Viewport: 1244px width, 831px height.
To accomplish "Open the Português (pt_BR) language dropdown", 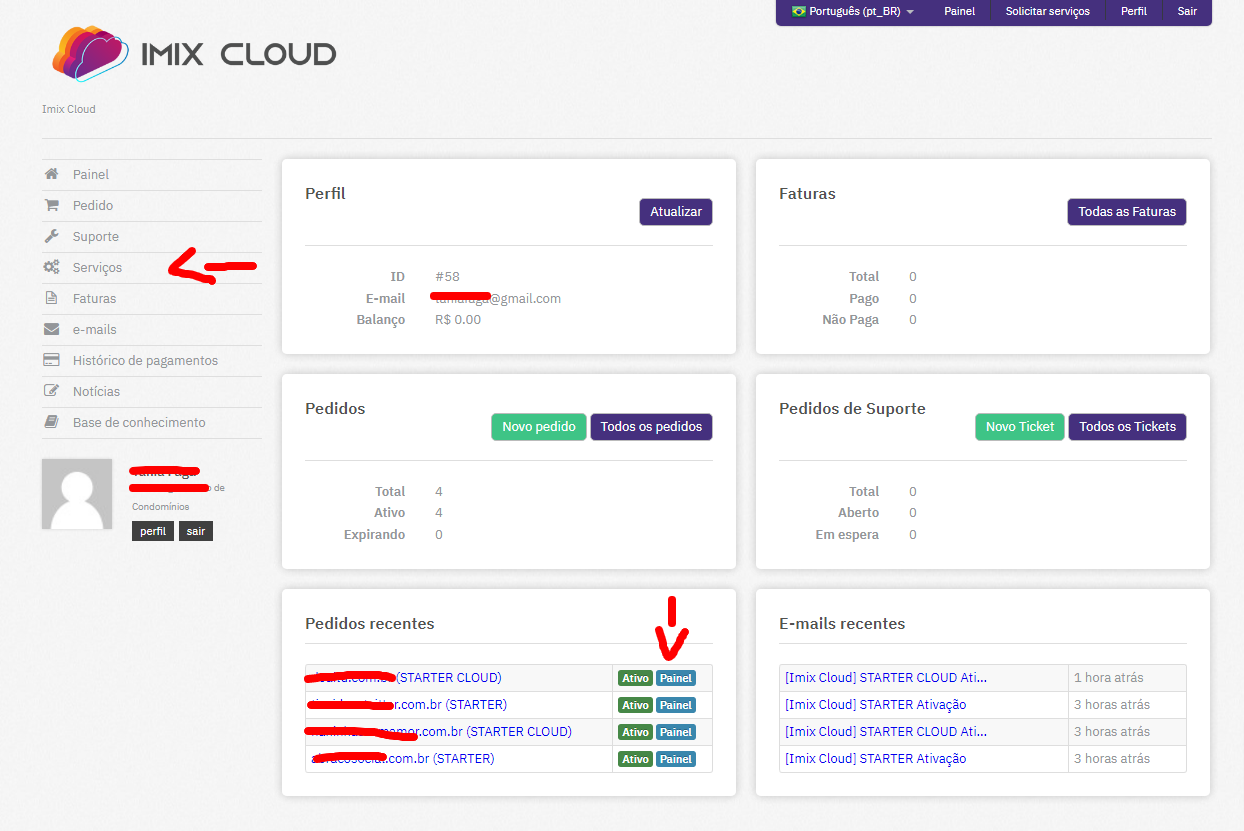I will point(853,11).
